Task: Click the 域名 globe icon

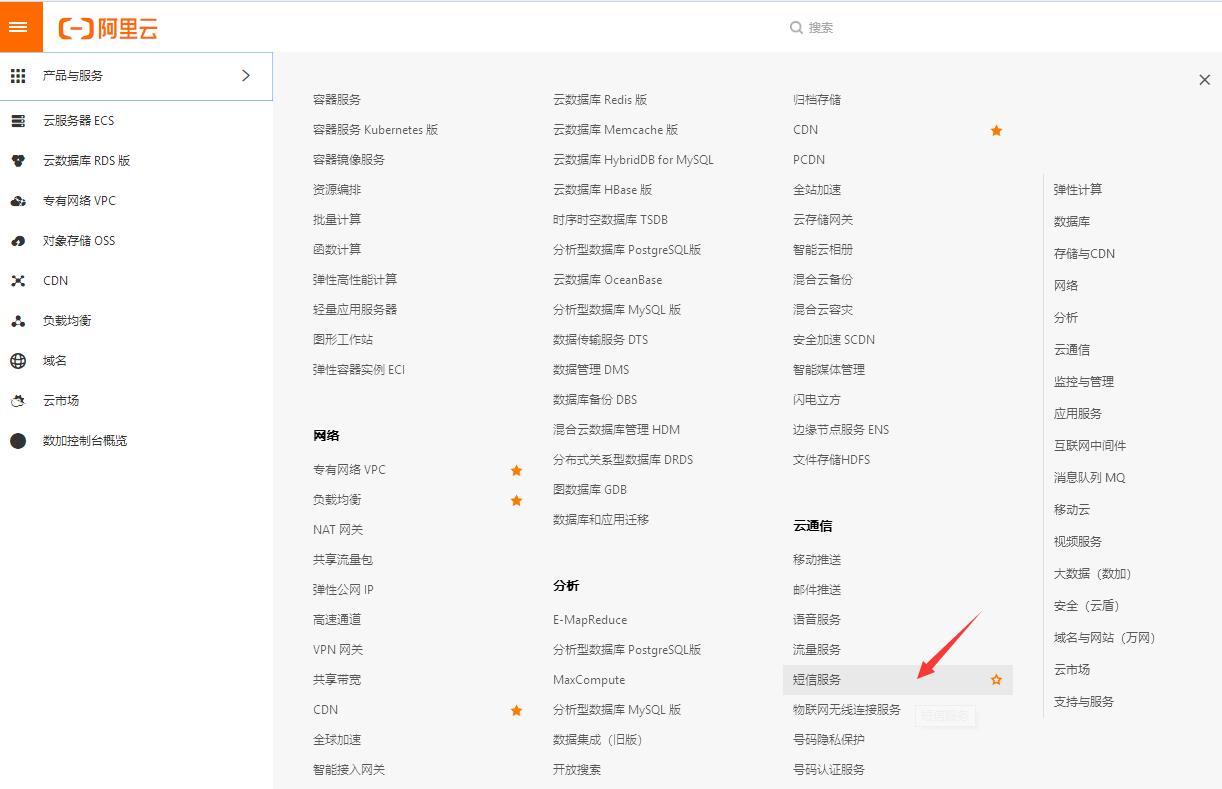Action: pyautogui.click(x=18, y=361)
